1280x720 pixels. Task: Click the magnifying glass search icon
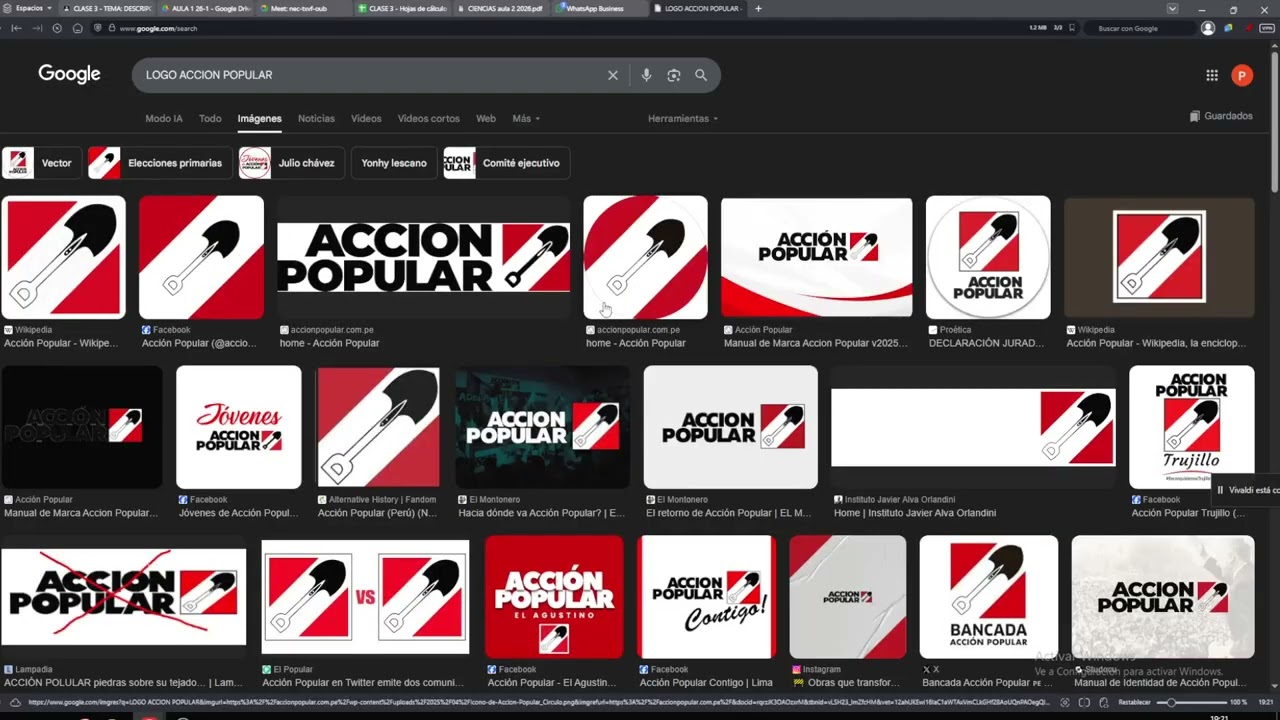coord(701,75)
